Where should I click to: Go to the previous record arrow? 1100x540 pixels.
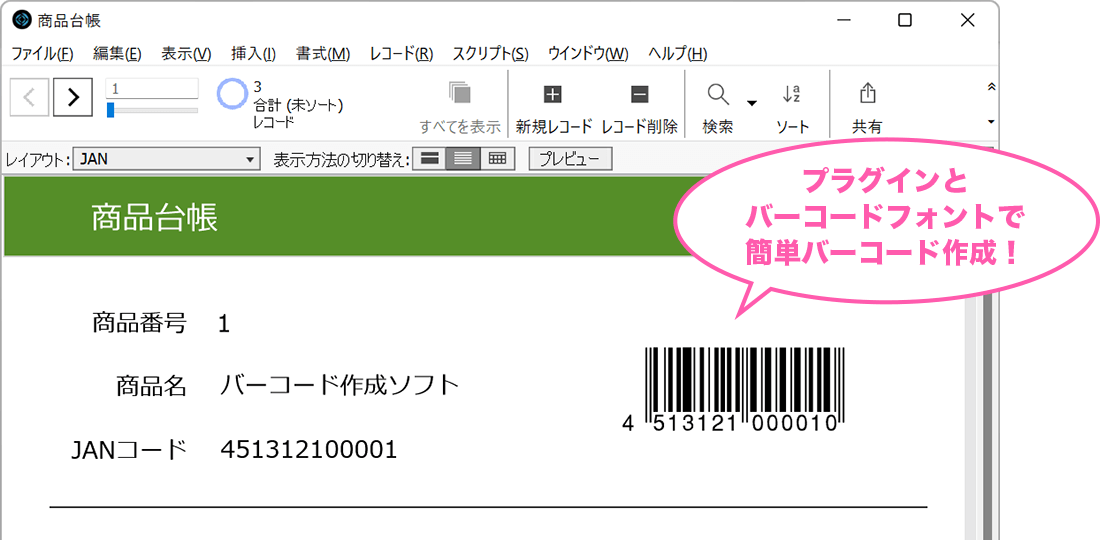[29, 97]
